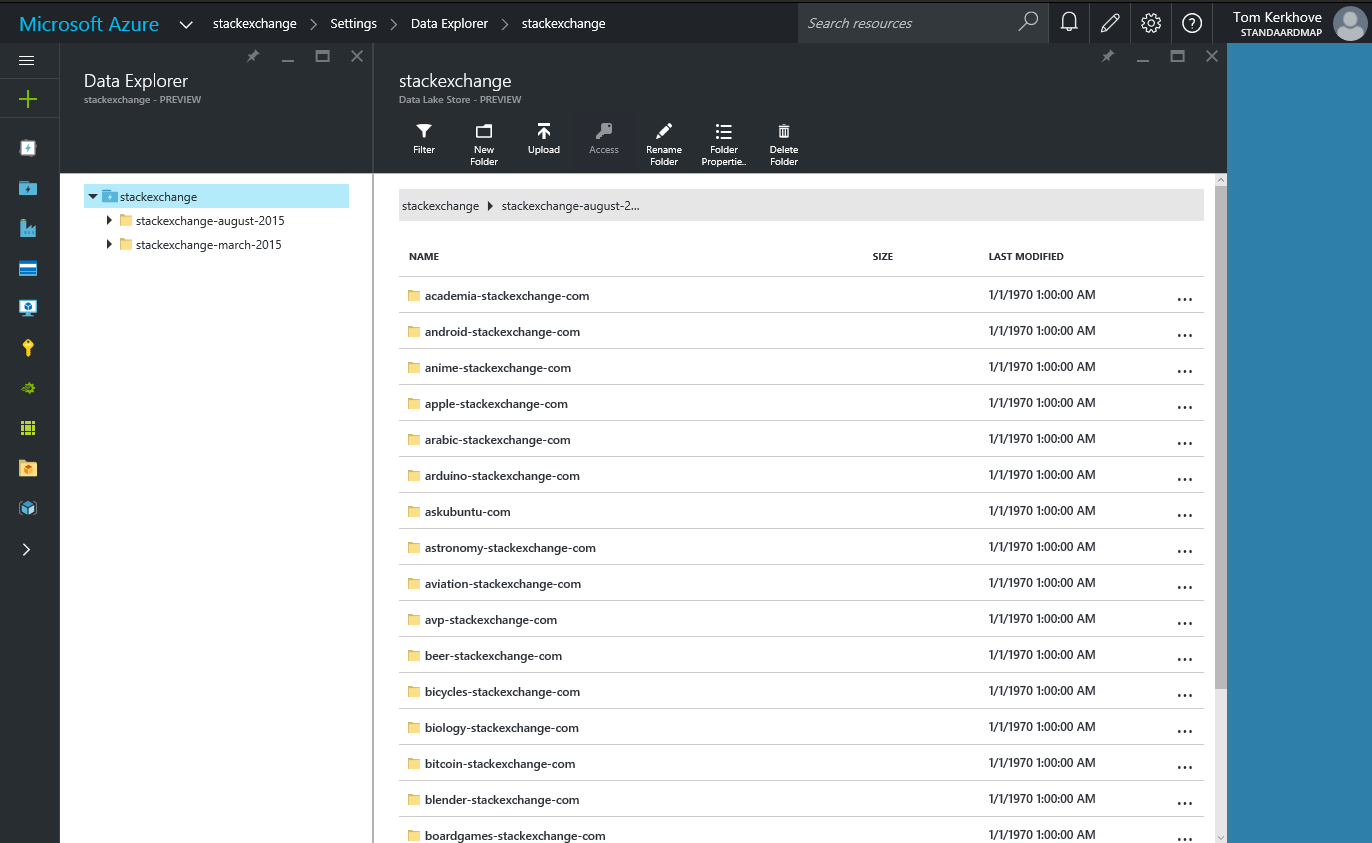Expand the stackexchange-august-2015 tree node

click(x=110, y=220)
